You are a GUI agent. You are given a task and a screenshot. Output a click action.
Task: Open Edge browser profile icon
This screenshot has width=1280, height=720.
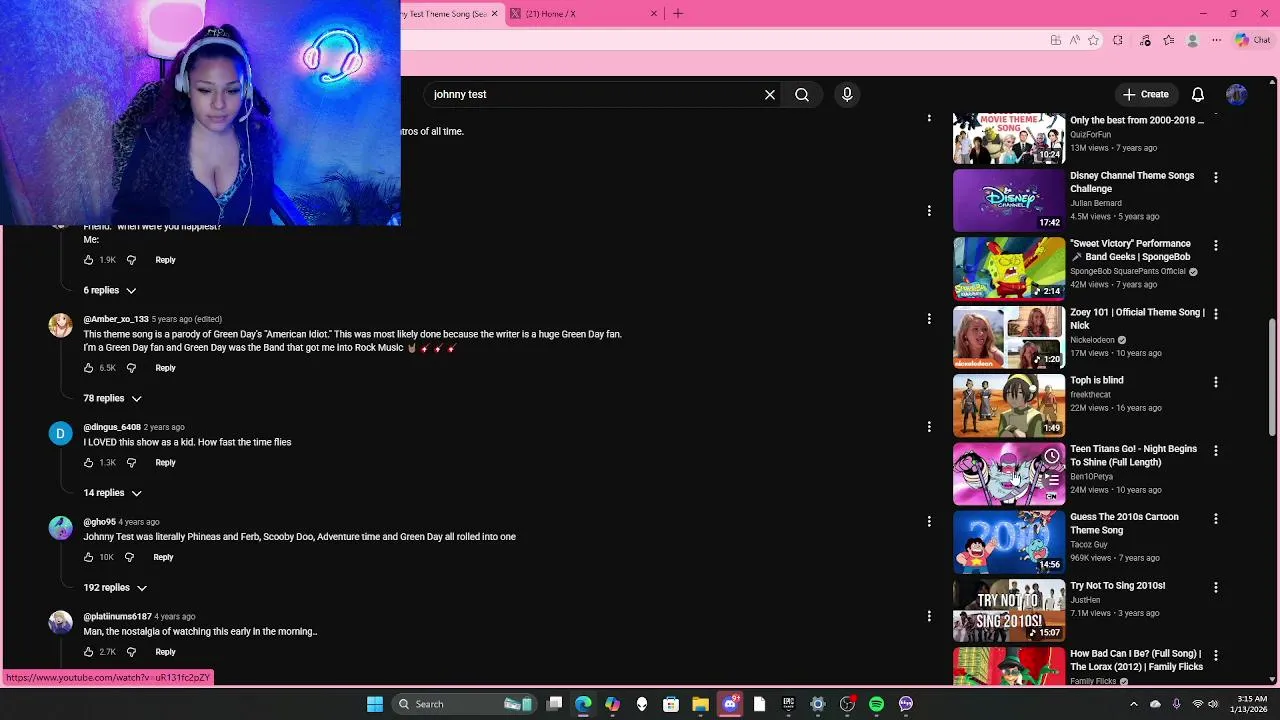coord(1192,40)
